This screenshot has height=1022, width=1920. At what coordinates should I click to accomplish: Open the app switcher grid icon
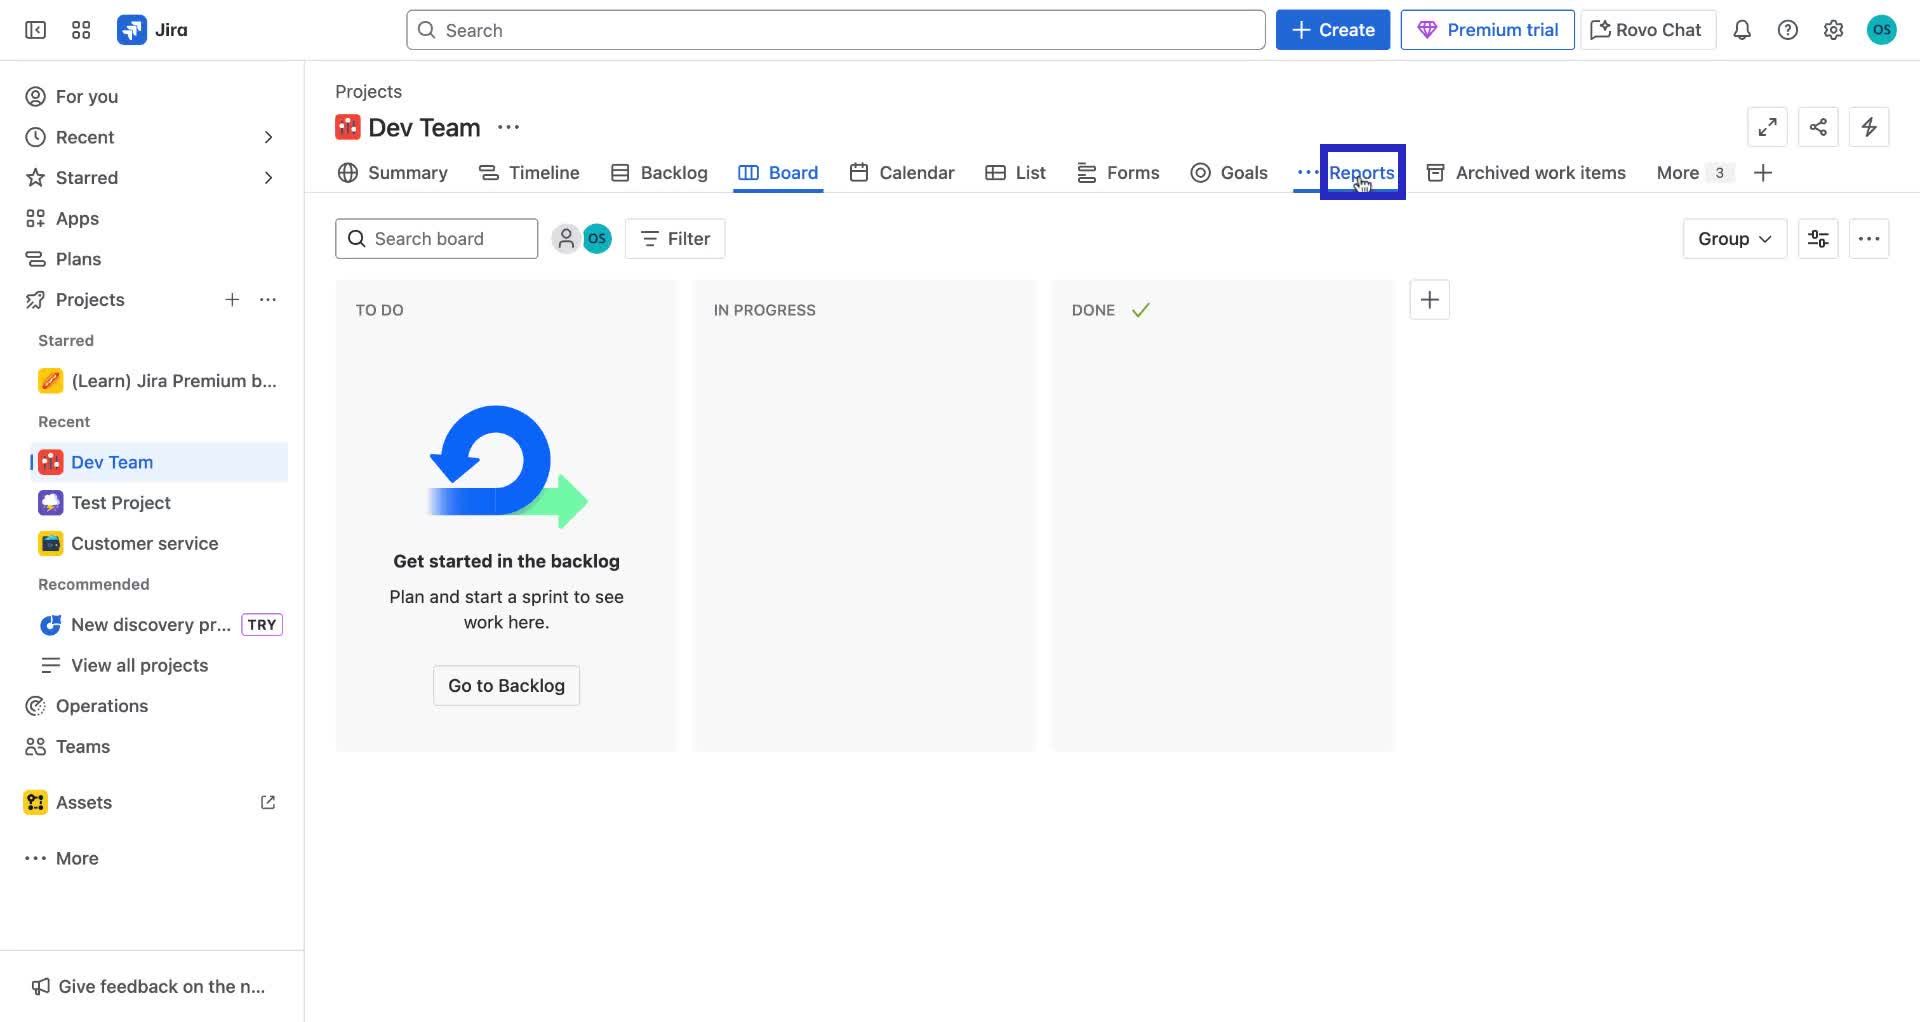click(x=81, y=29)
